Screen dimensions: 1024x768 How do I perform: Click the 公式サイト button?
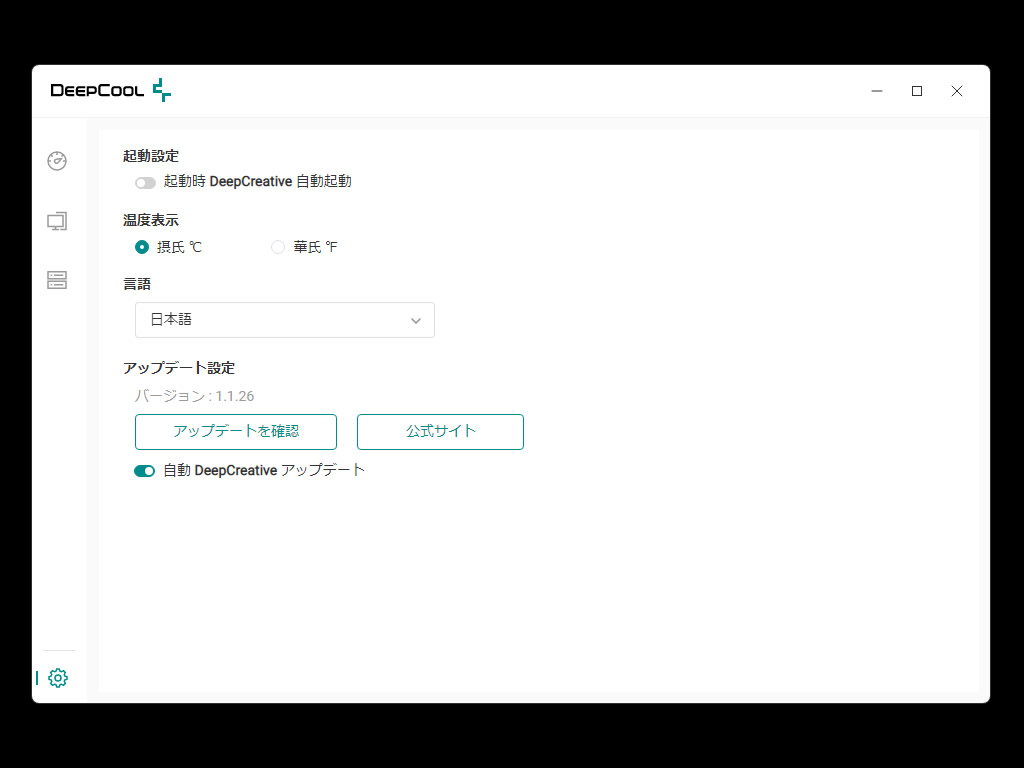tap(440, 432)
